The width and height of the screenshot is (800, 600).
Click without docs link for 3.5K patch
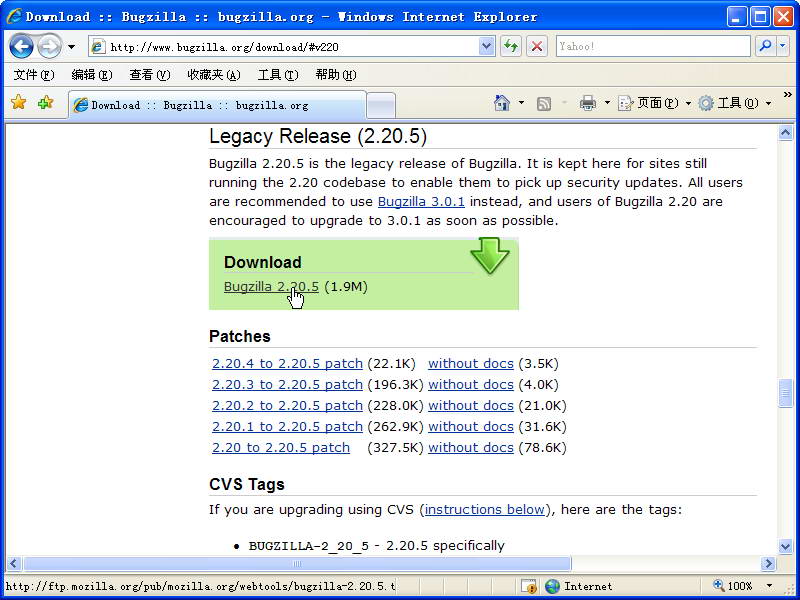(470, 364)
